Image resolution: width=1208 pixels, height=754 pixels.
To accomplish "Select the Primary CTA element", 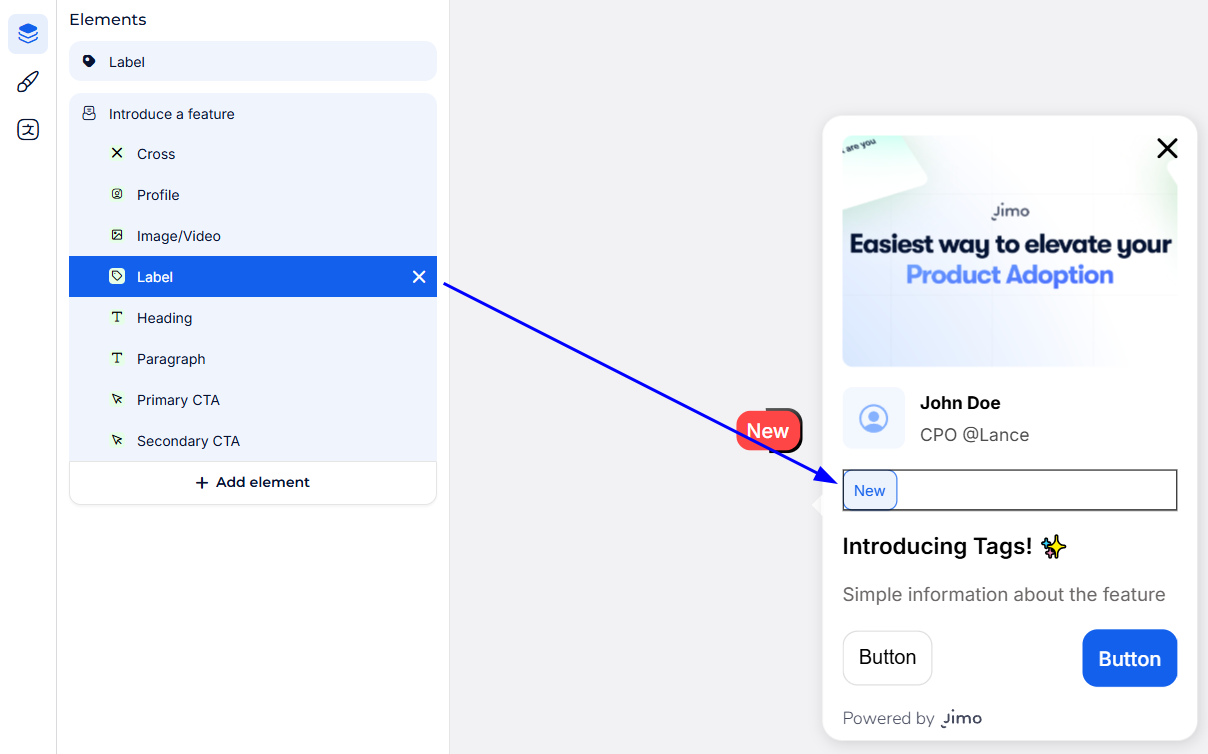I will pyautogui.click(x=178, y=400).
